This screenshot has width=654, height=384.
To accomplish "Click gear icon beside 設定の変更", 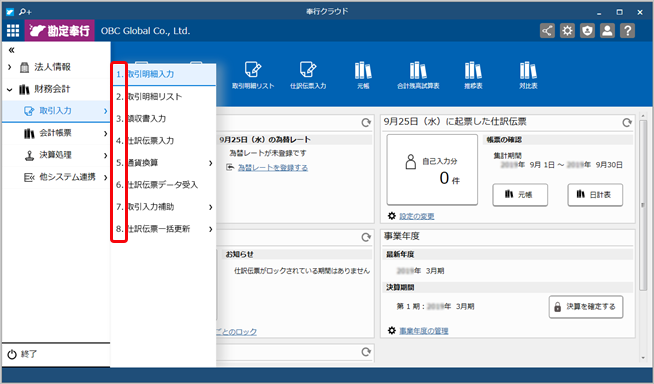I will [x=392, y=216].
